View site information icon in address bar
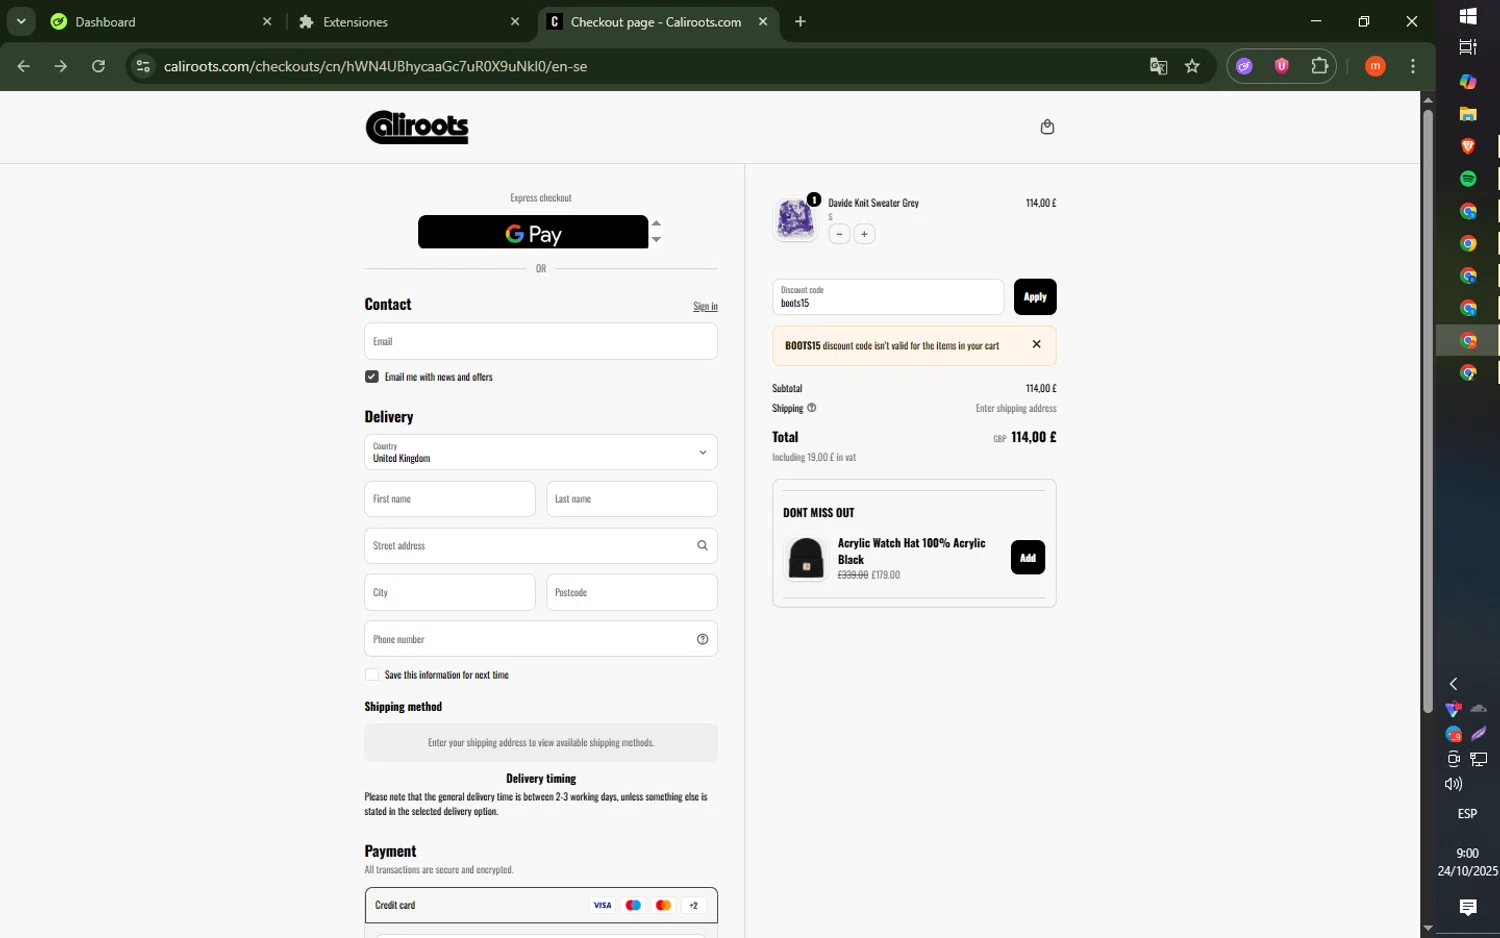Viewport: 1500px width, 938px height. pyautogui.click(x=143, y=67)
